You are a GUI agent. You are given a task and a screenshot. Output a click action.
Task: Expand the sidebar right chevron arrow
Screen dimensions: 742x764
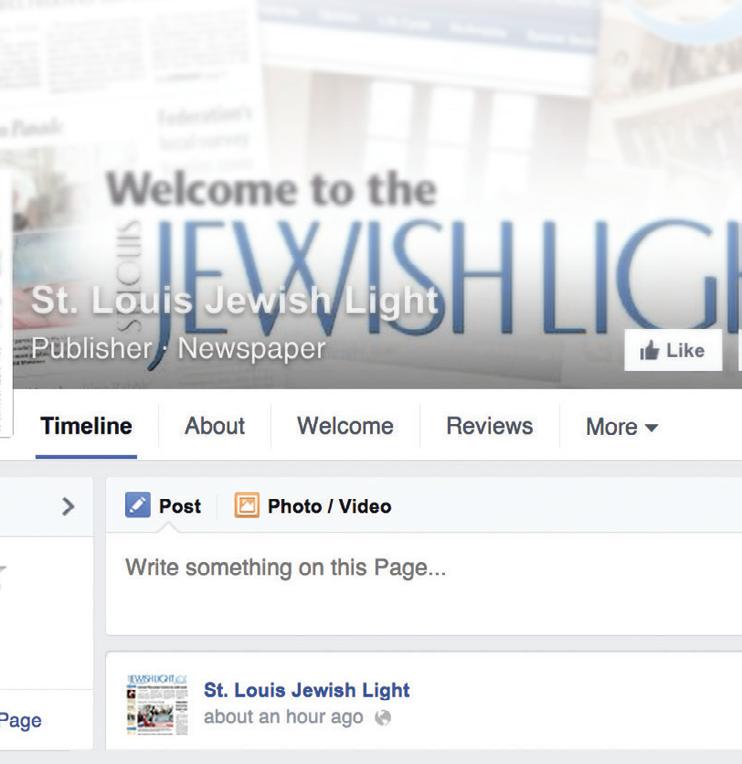click(x=68, y=507)
